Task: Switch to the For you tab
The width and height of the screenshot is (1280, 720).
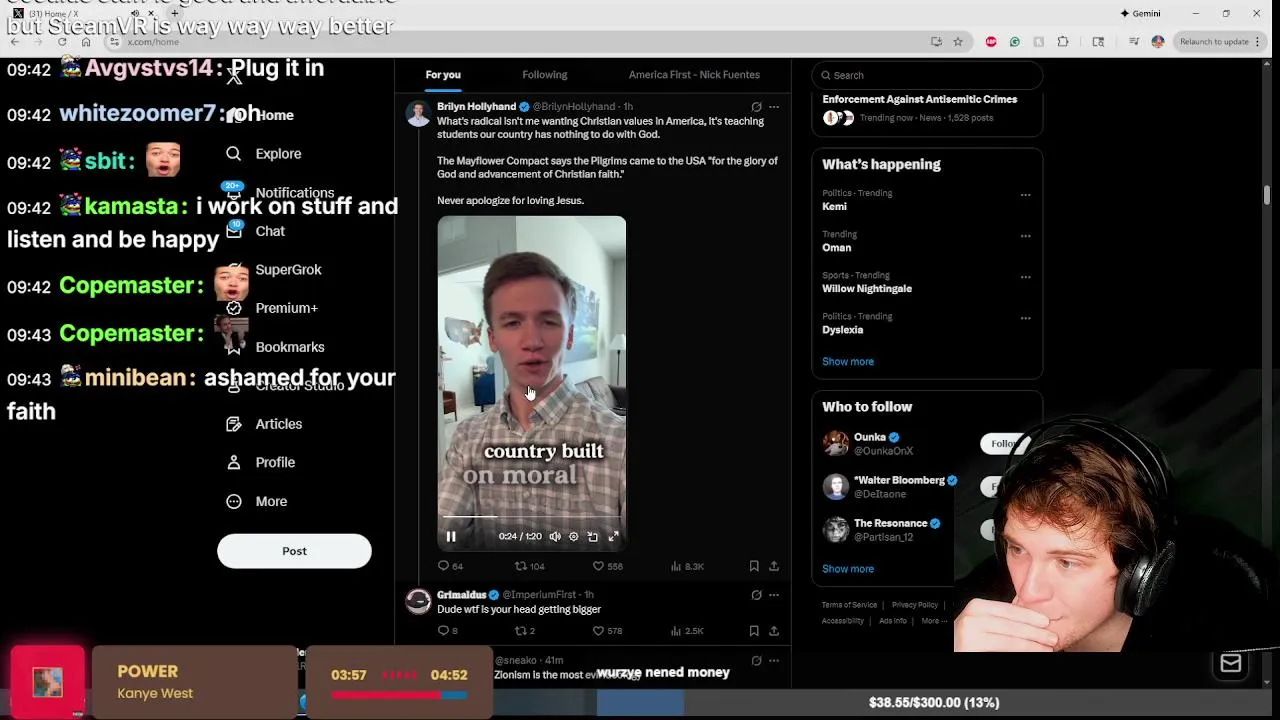Action: point(443,75)
